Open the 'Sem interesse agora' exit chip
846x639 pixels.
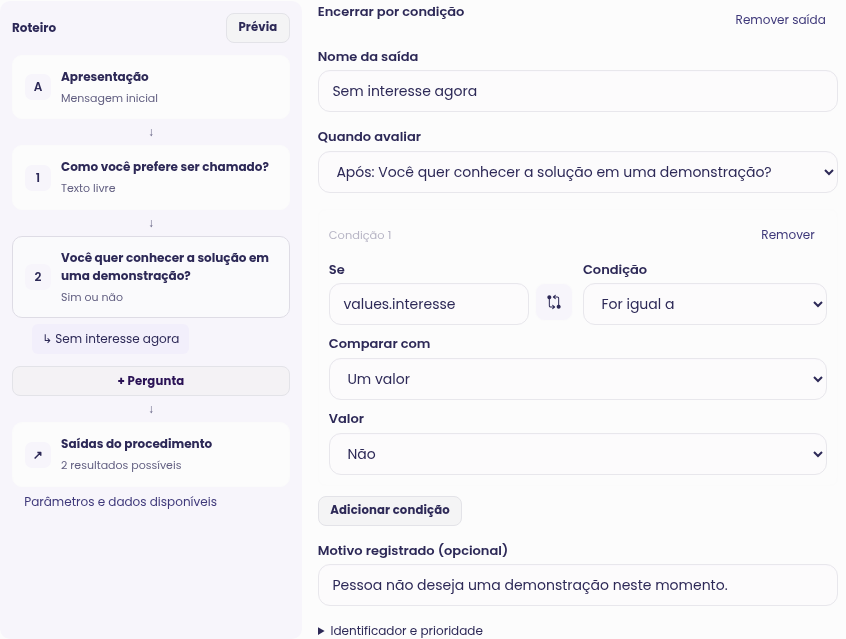pyautogui.click(x=111, y=339)
